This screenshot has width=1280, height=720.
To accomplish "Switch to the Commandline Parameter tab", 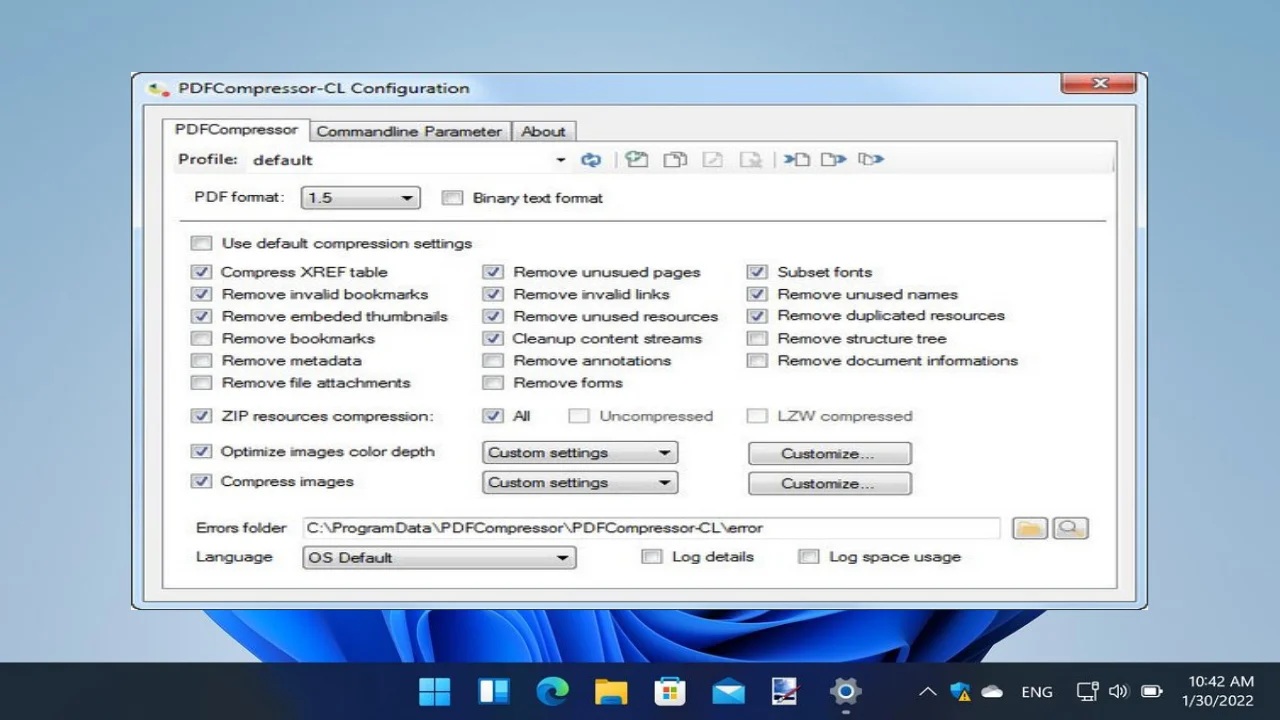I will point(409,131).
